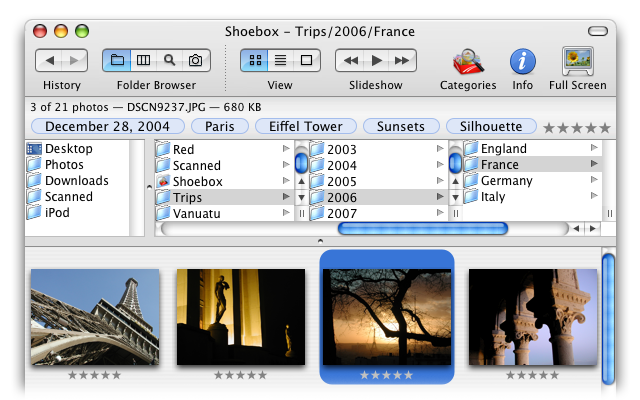Open the Shoebox folder
The height and width of the screenshot is (400, 640).
tap(198, 181)
